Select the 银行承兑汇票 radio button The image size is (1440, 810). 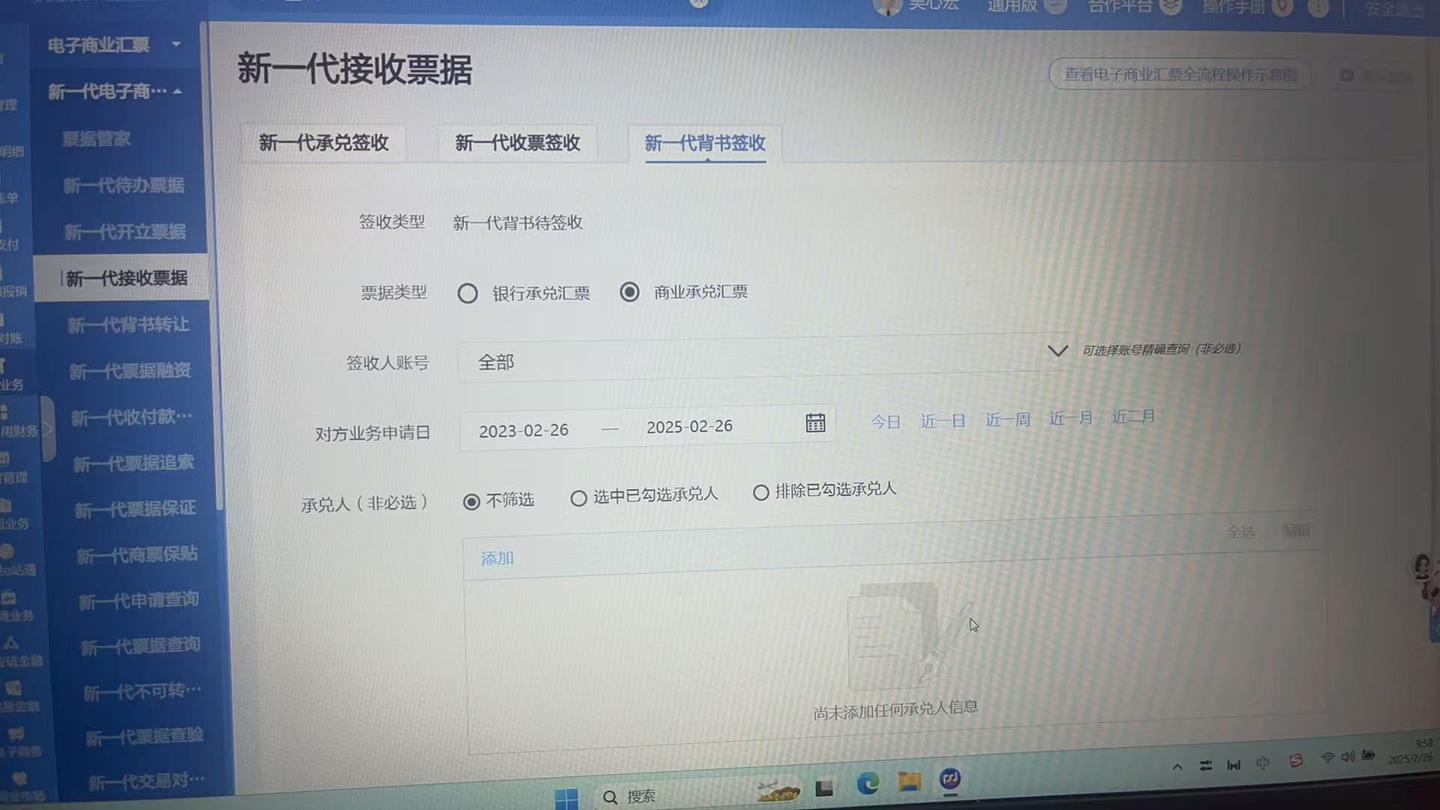pyautogui.click(x=467, y=294)
